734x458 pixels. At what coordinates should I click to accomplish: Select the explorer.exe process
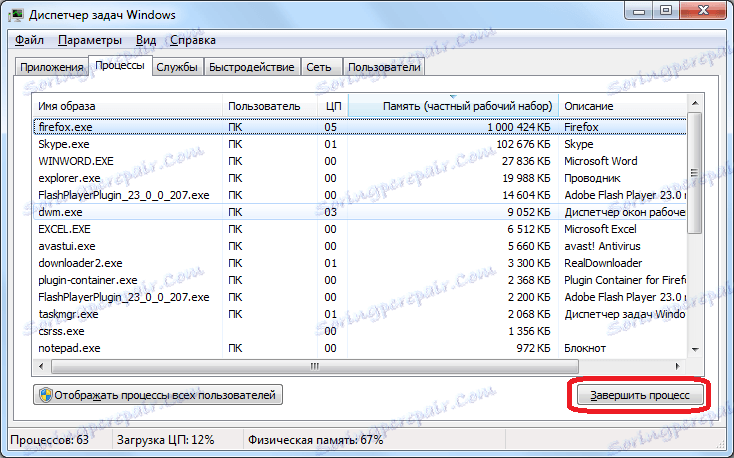coord(360,178)
